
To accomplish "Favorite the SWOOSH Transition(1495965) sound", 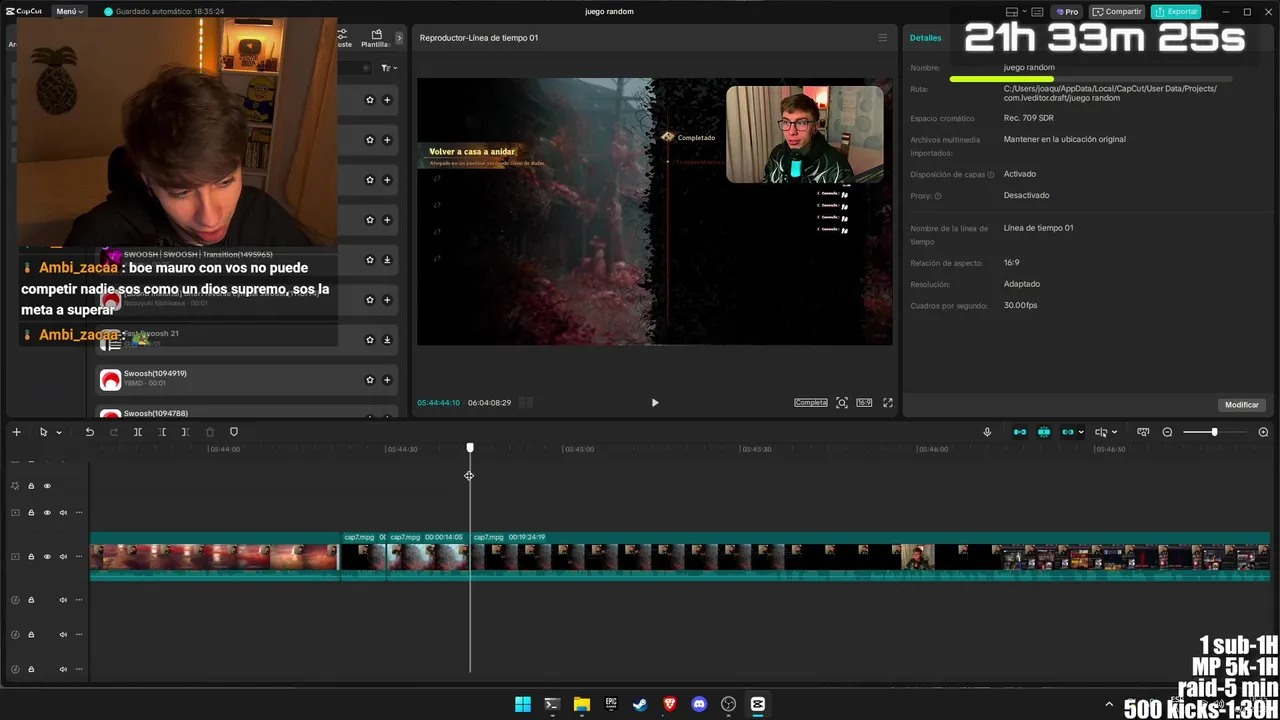I will (370, 260).
